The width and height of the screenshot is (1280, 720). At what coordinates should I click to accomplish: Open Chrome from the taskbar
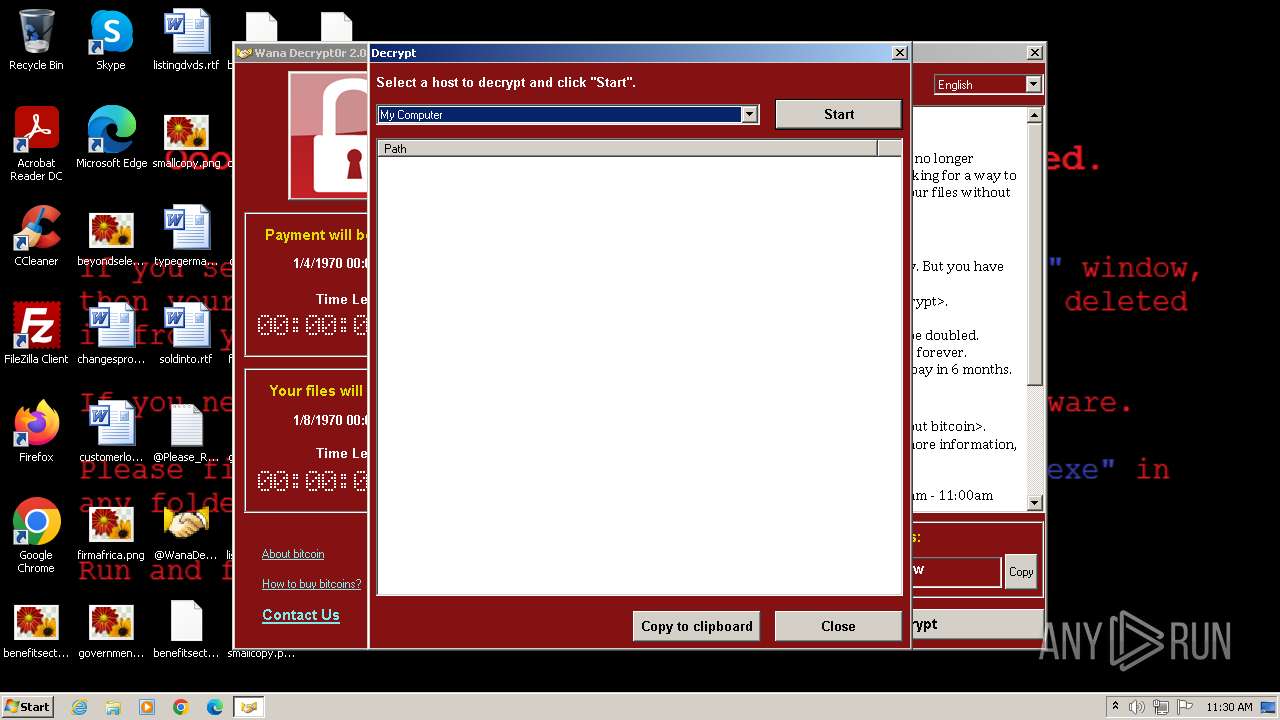[181, 707]
